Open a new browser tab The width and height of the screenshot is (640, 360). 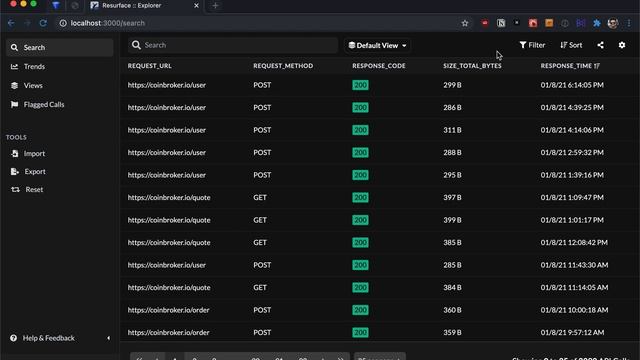click(215, 6)
